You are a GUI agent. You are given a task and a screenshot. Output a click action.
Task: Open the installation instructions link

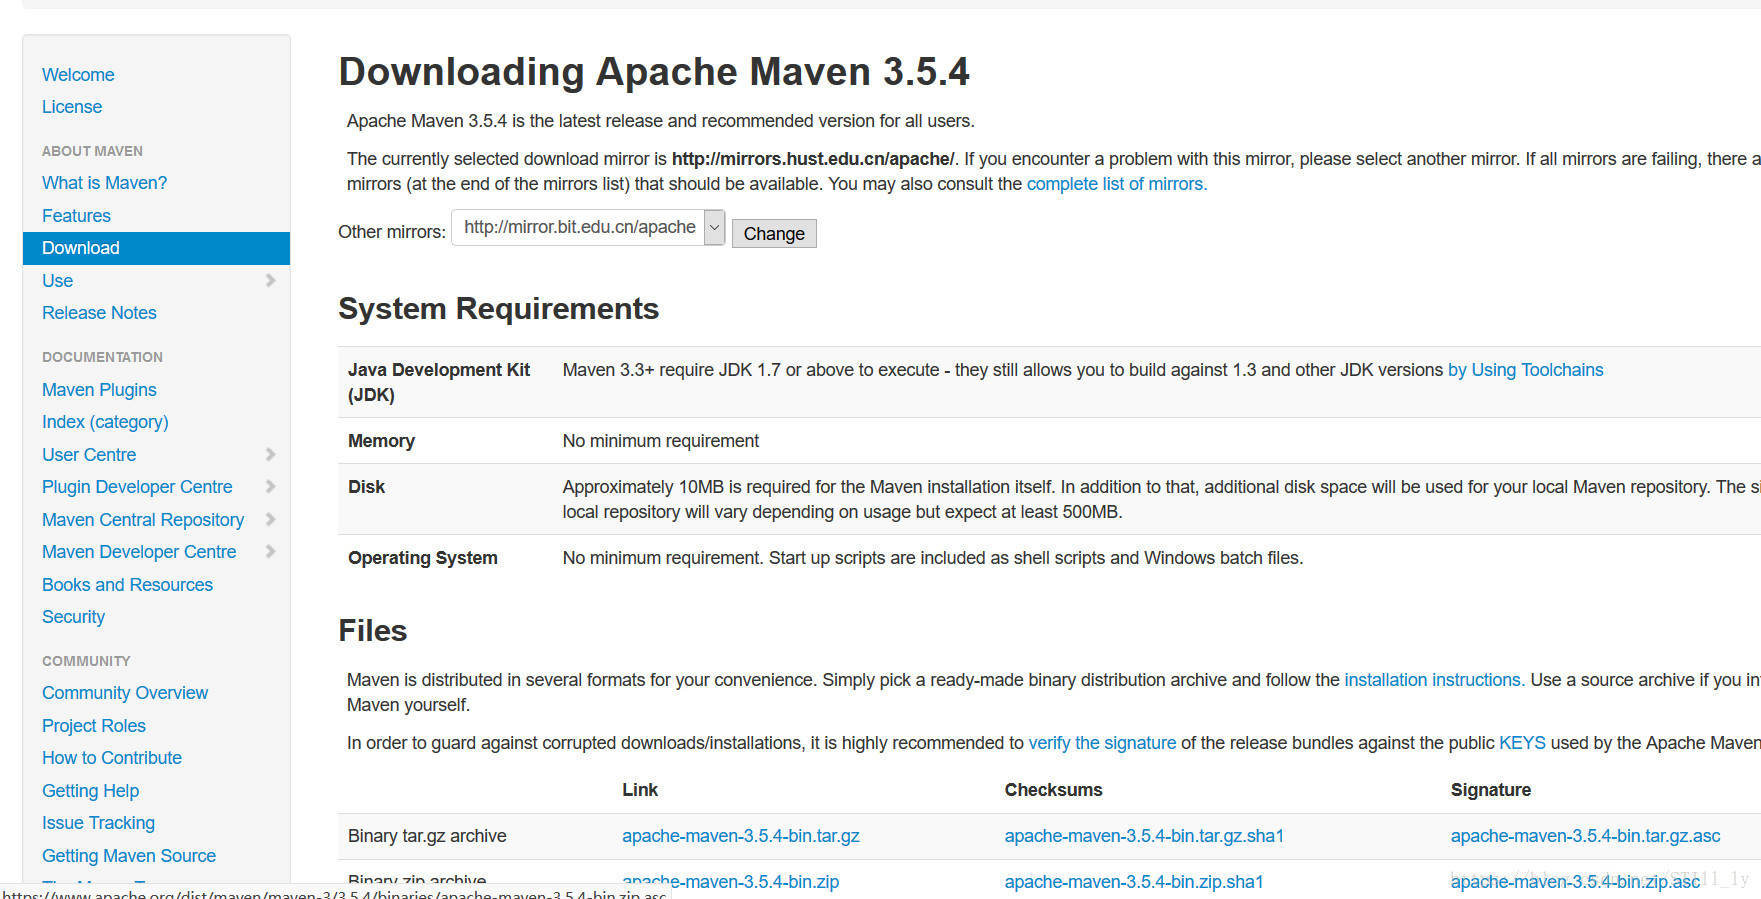[1434, 680]
